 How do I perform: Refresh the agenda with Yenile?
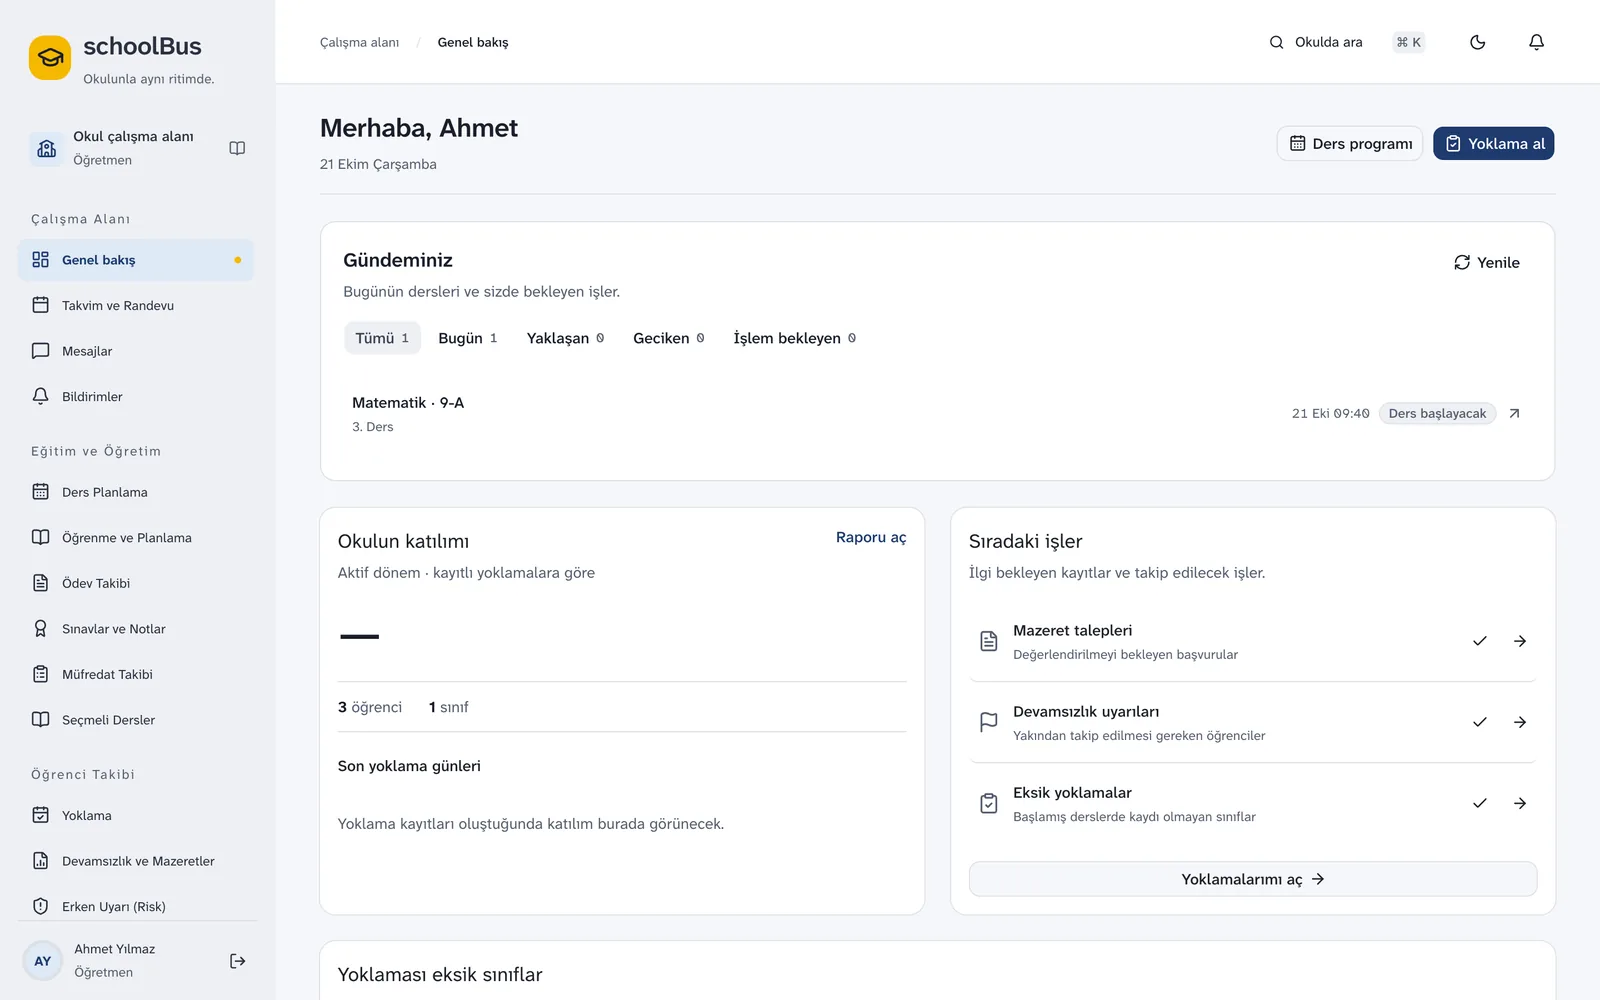coord(1486,262)
